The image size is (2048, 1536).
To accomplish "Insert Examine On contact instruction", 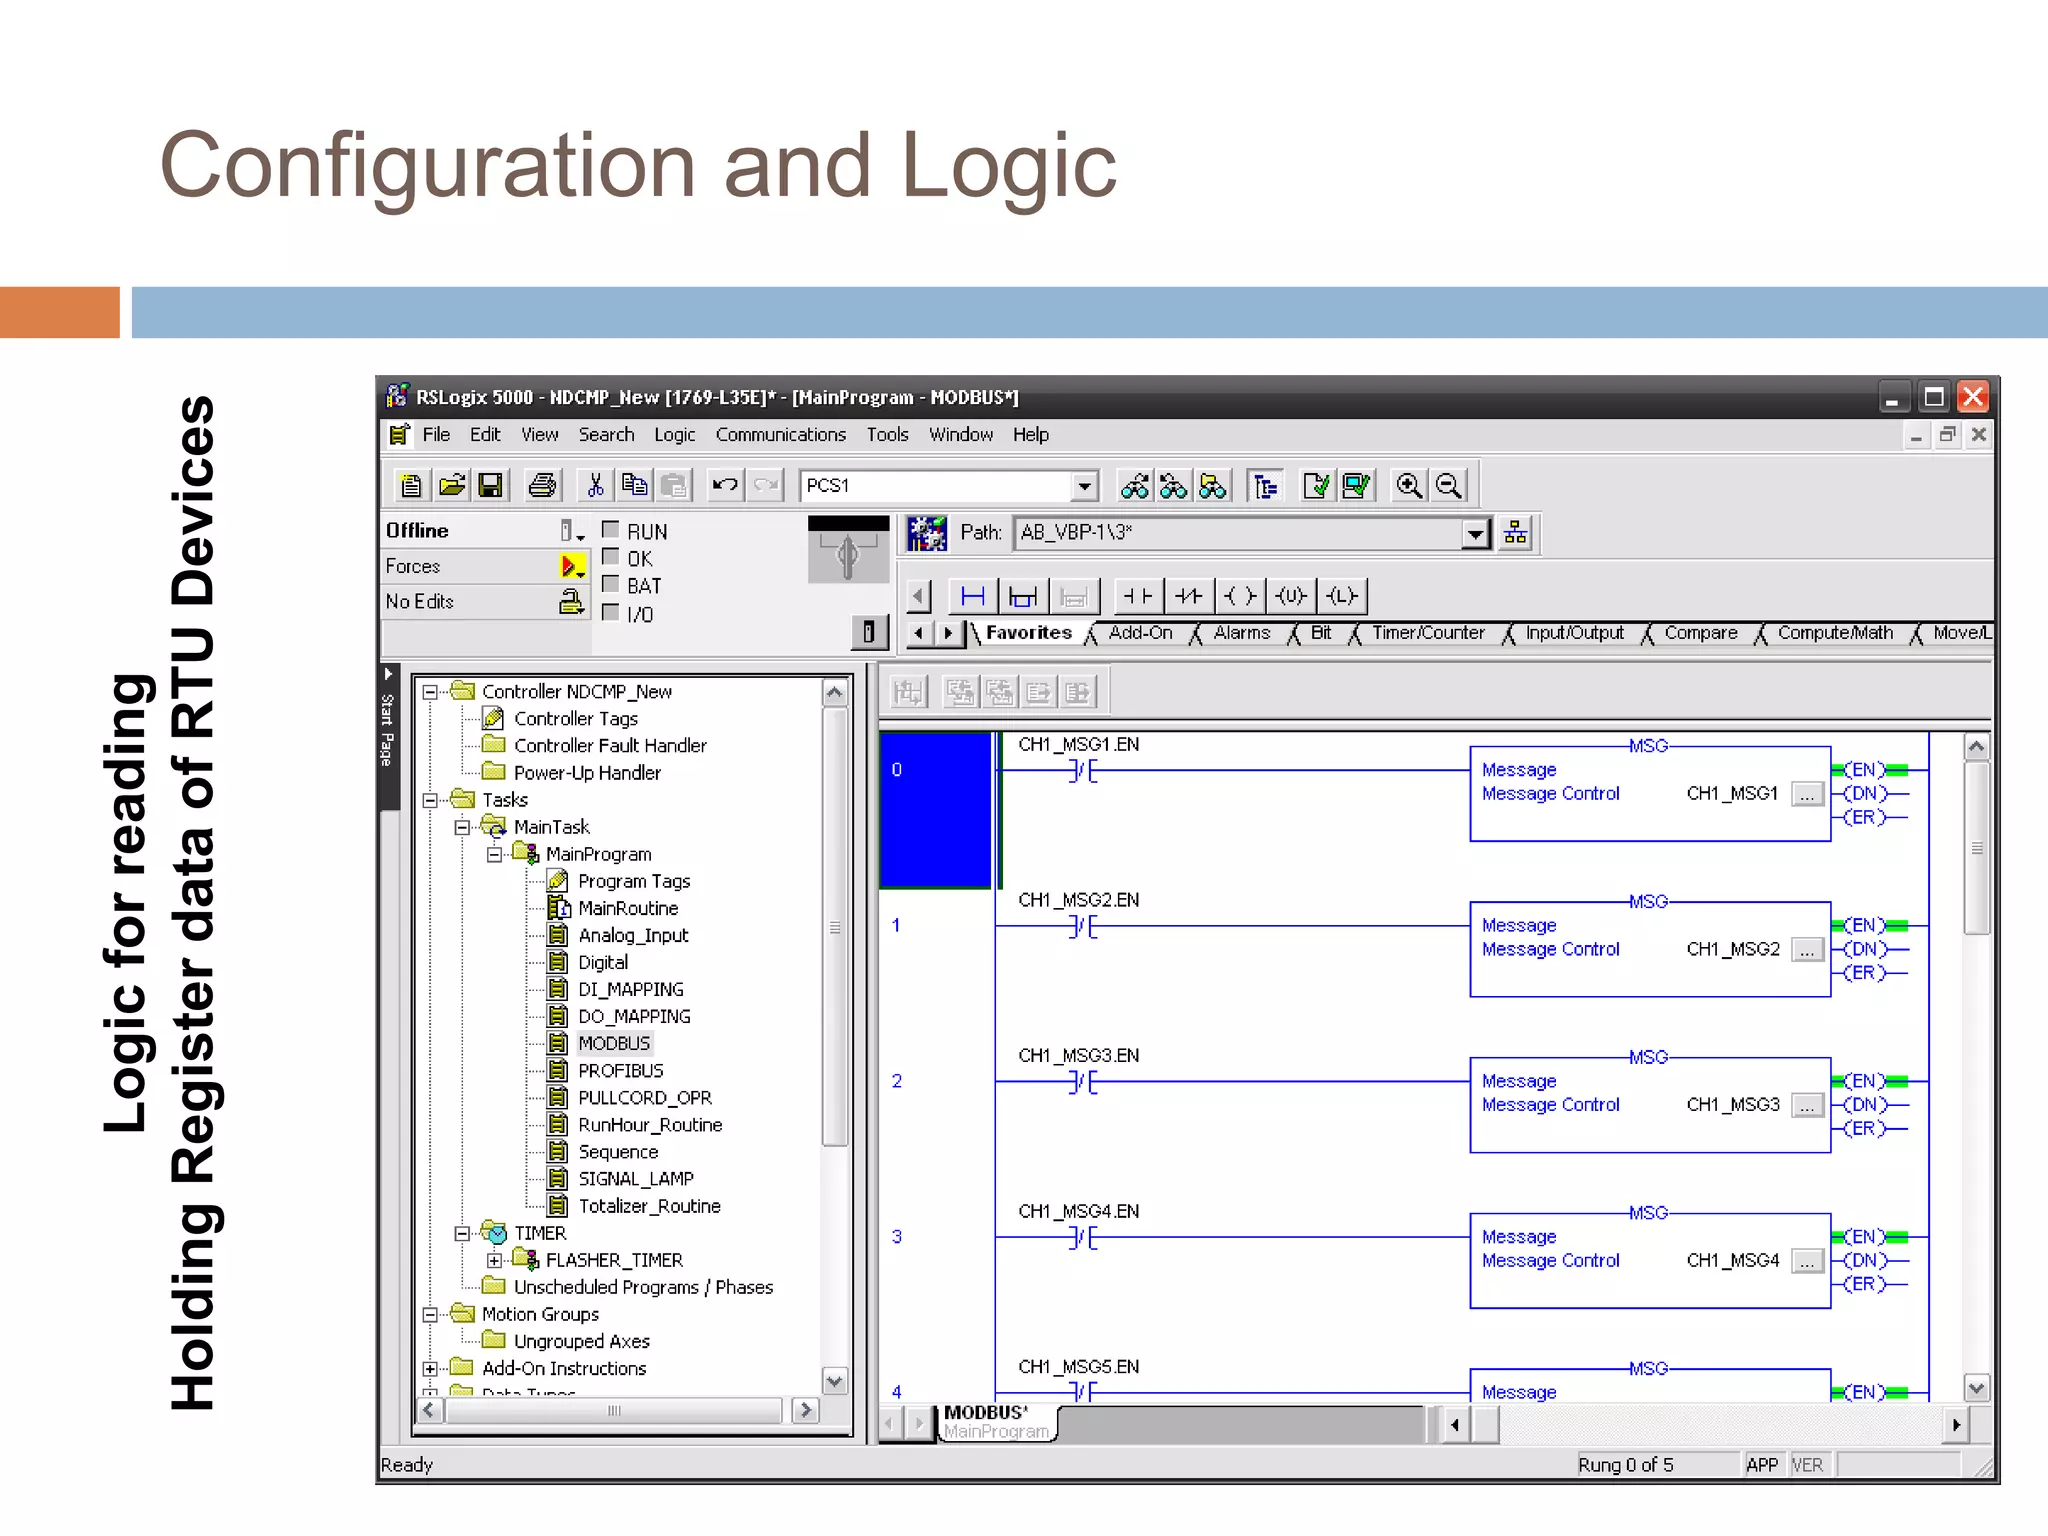I will pyautogui.click(x=1138, y=597).
